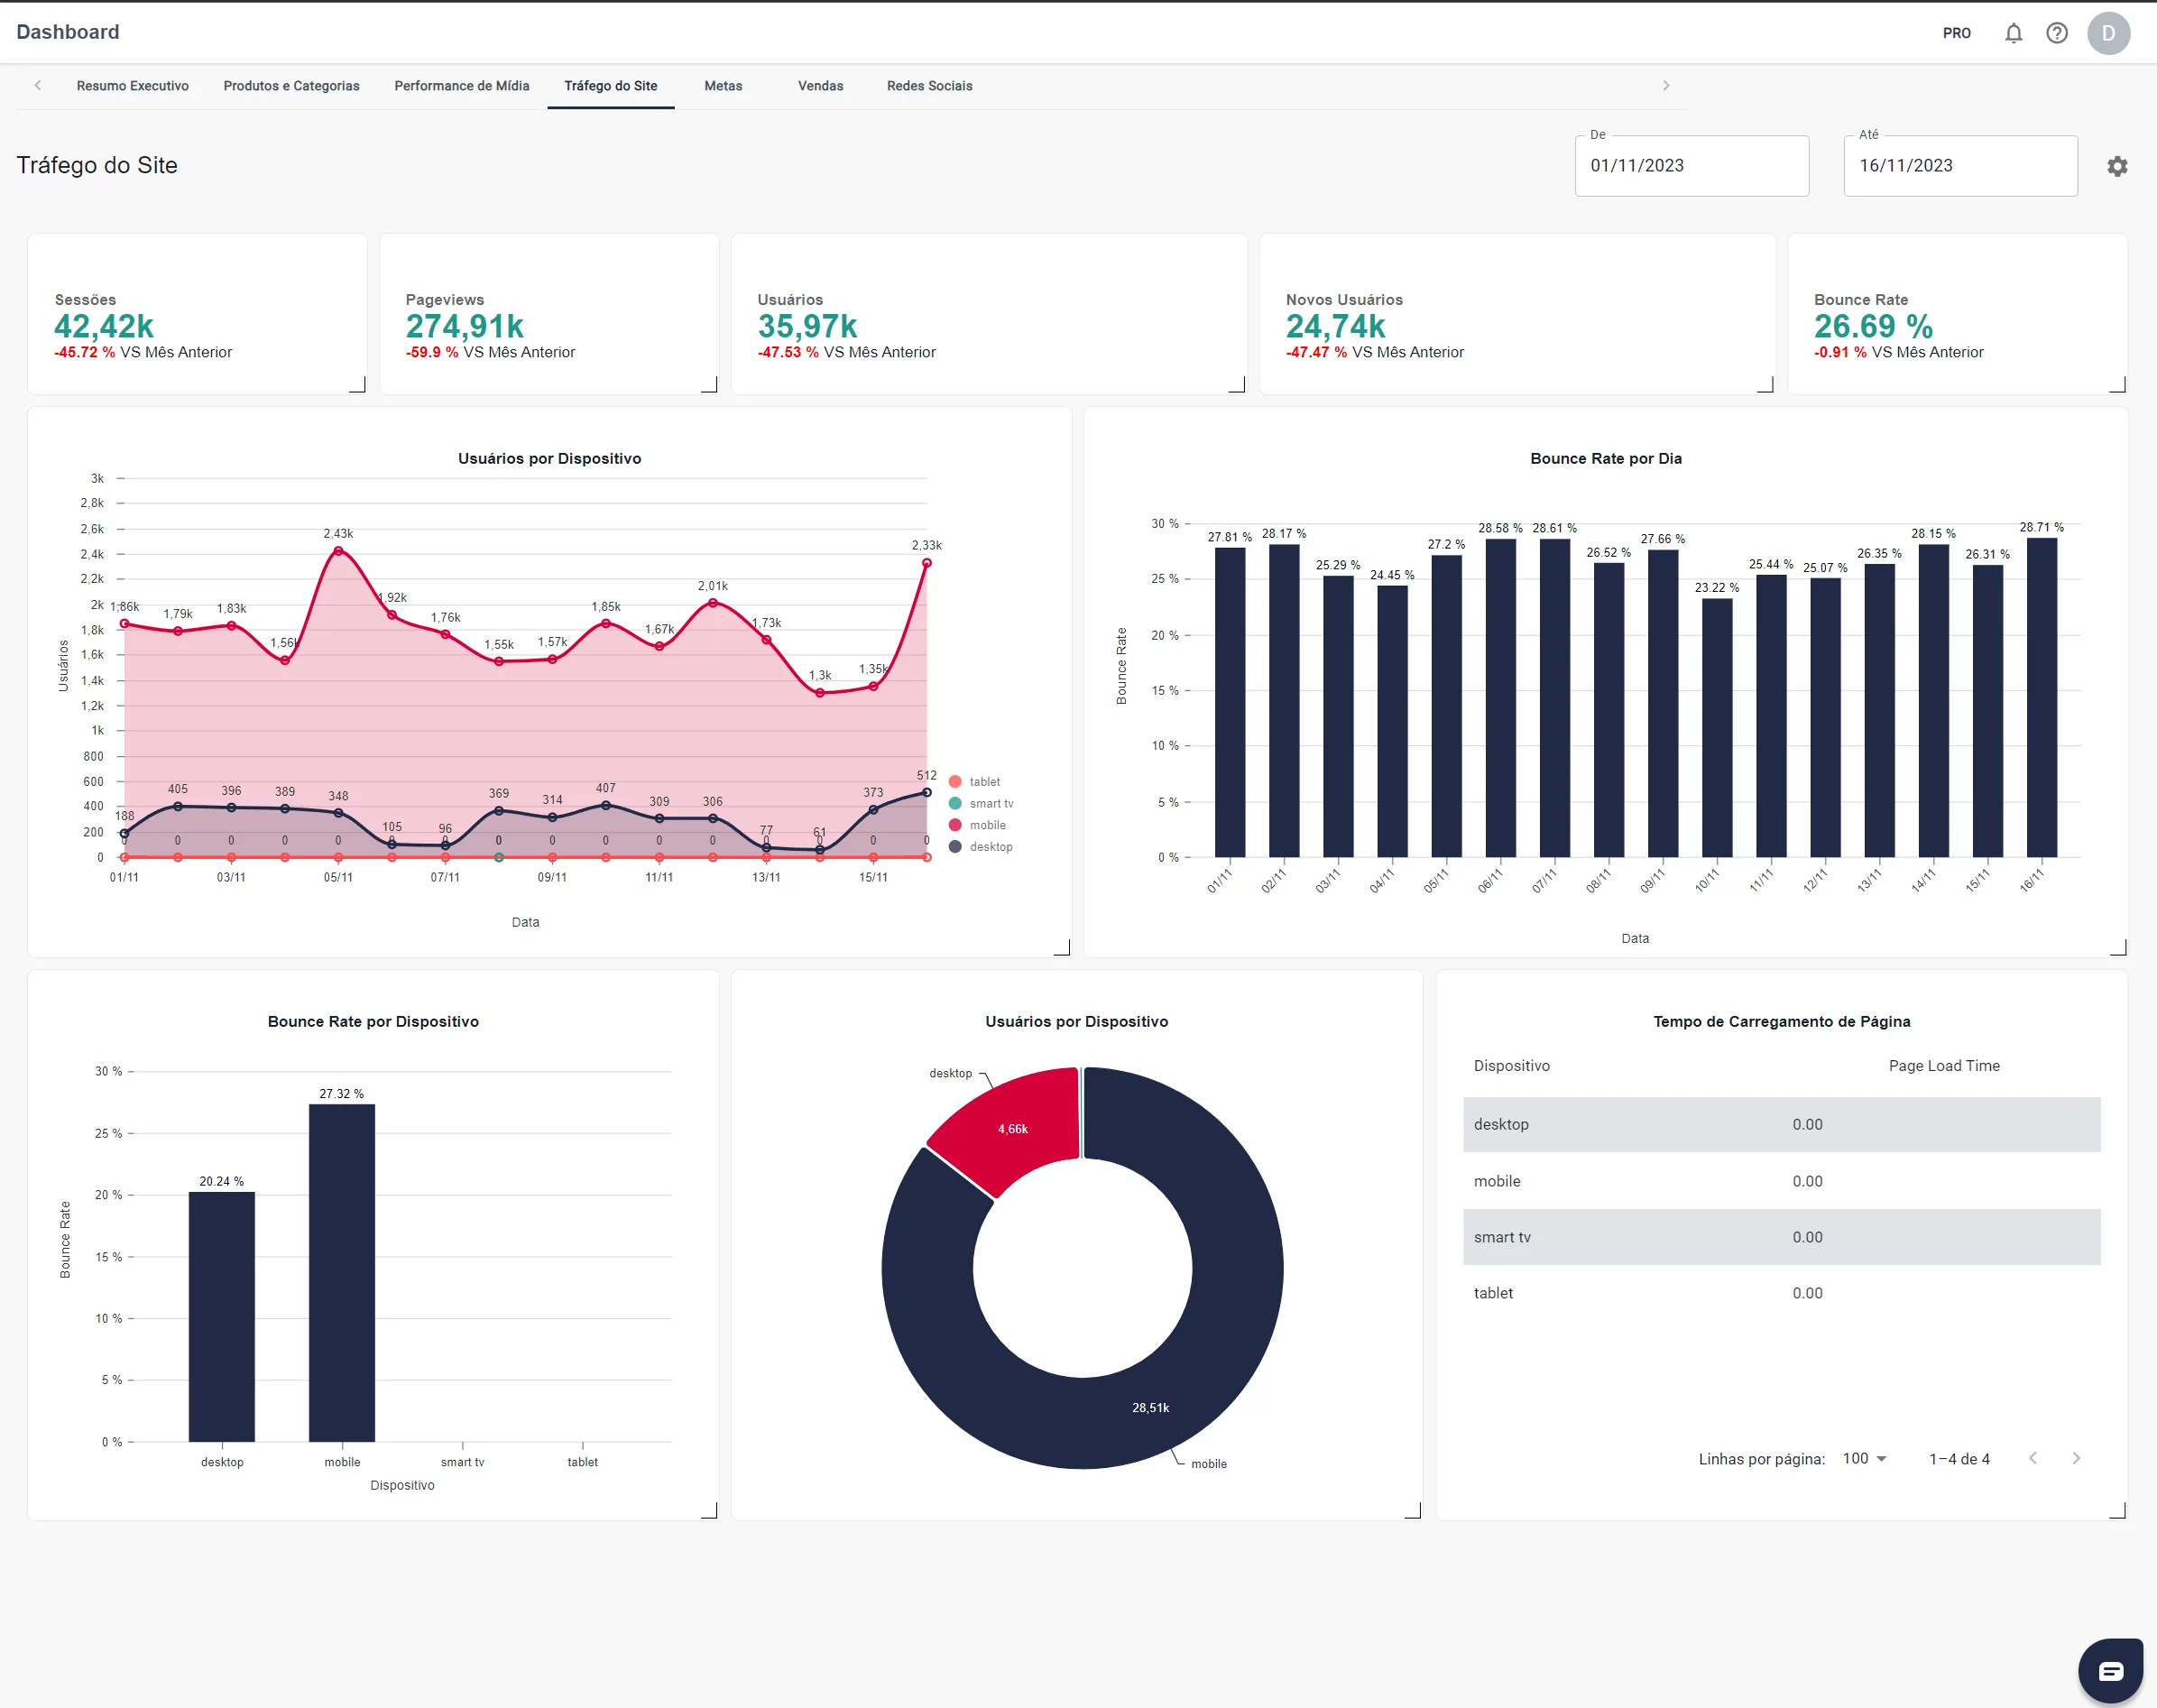Go to previous table page arrow

tap(2033, 1458)
